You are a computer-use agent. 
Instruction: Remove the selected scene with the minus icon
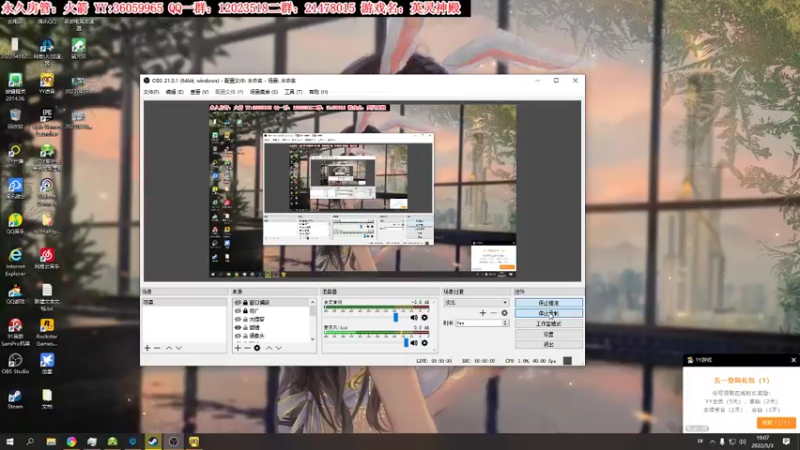click(x=157, y=348)
